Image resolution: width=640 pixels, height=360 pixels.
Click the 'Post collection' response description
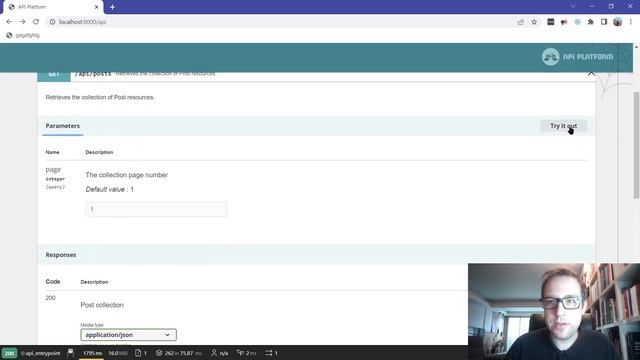click(102, 305)
